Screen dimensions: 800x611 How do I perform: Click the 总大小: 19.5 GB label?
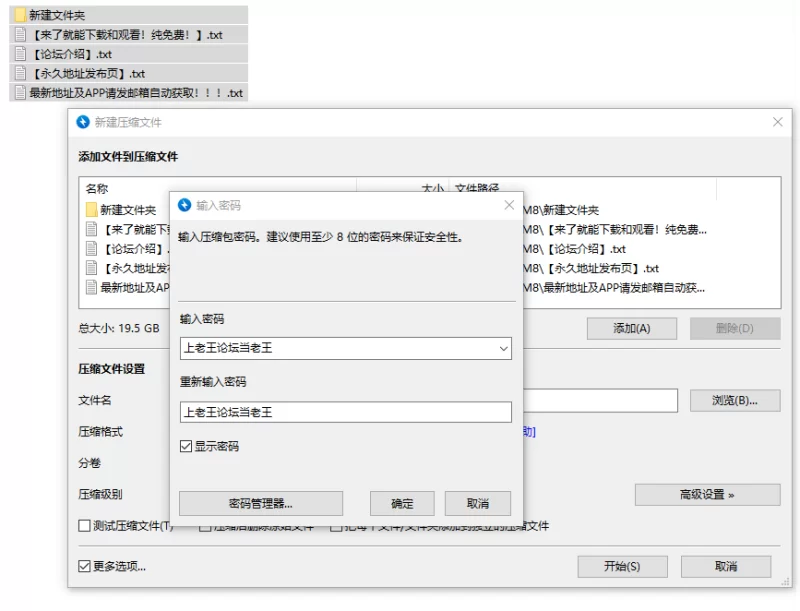coord(118,328)
